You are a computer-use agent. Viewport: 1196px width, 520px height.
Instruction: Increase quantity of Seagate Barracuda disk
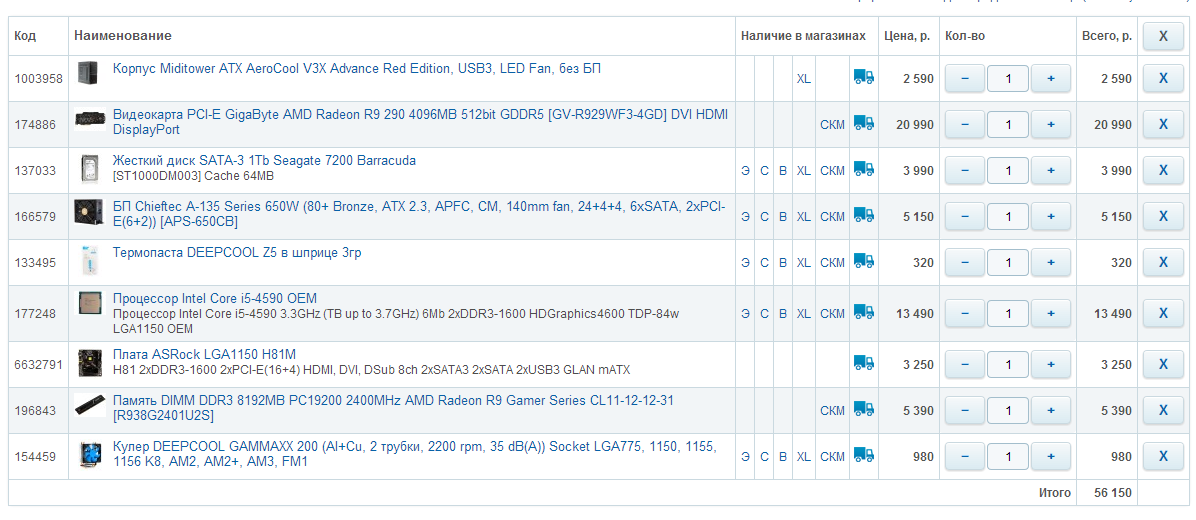click(x=1051, y=170)
